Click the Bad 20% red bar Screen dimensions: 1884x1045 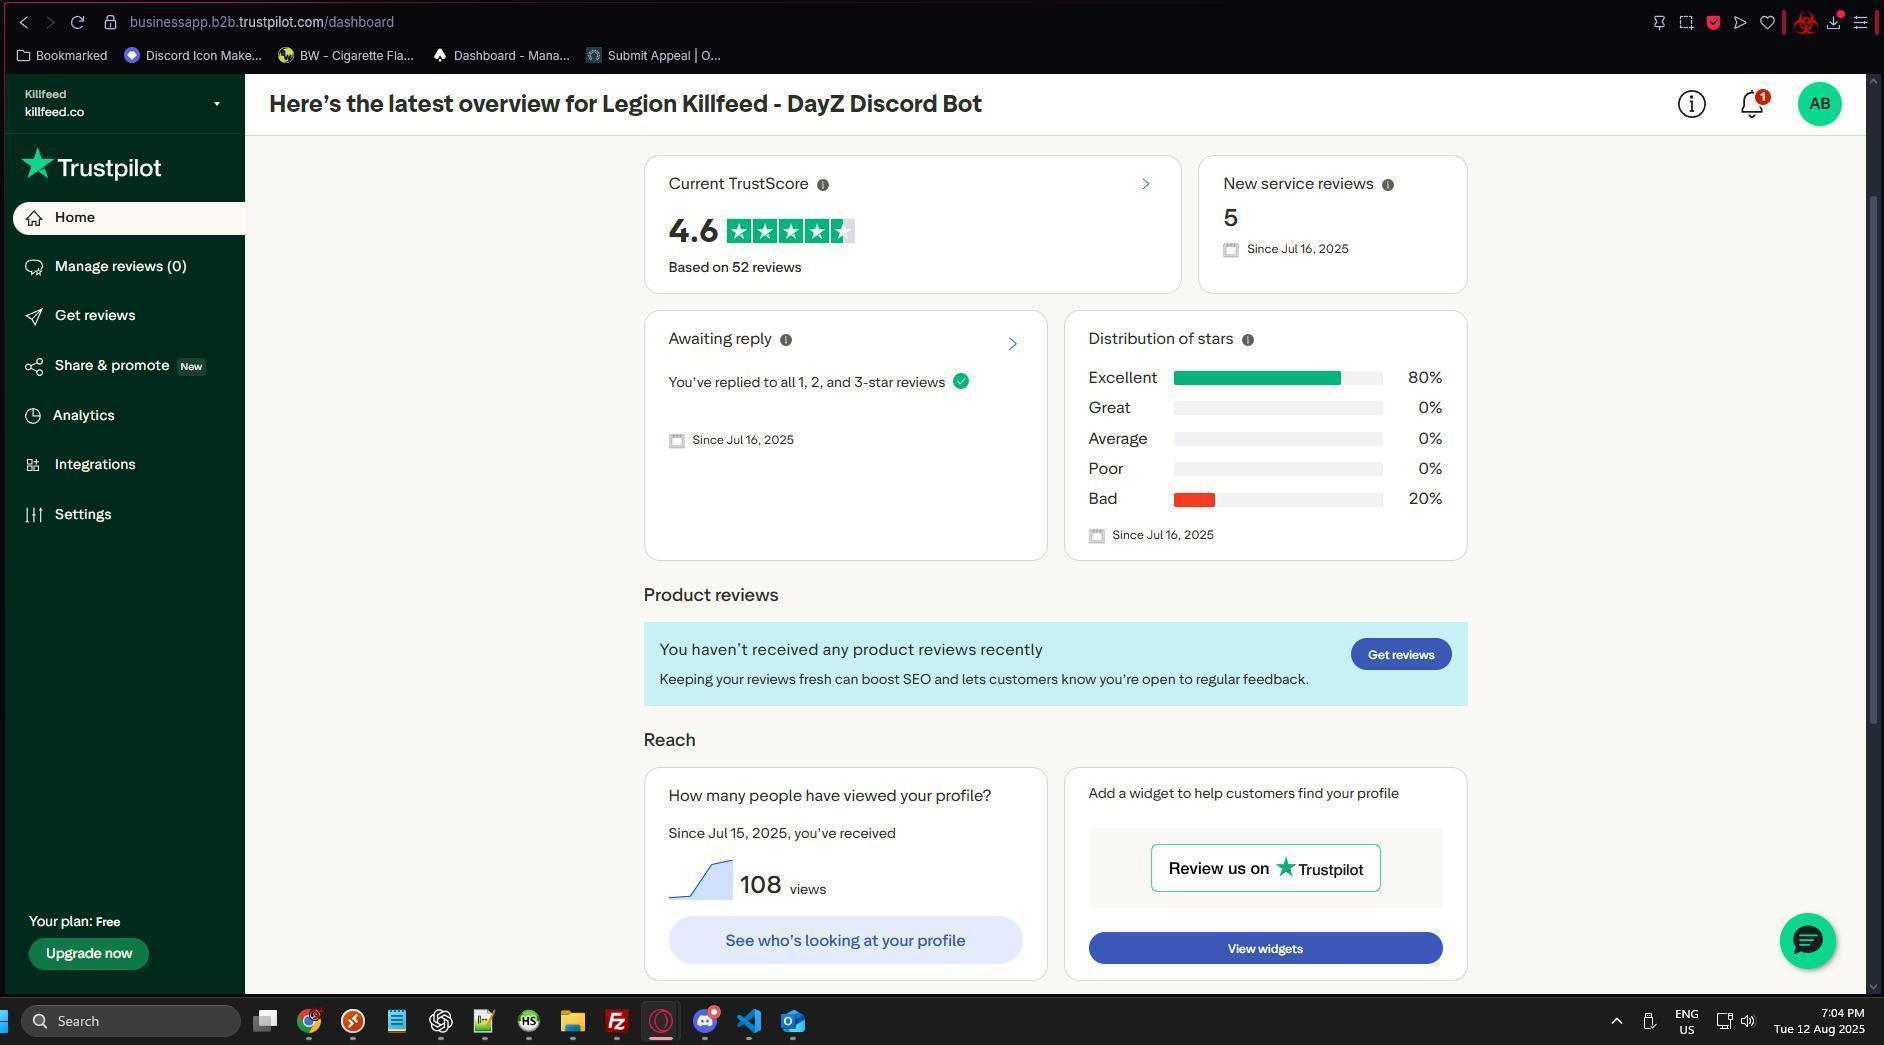point(1194,500)
